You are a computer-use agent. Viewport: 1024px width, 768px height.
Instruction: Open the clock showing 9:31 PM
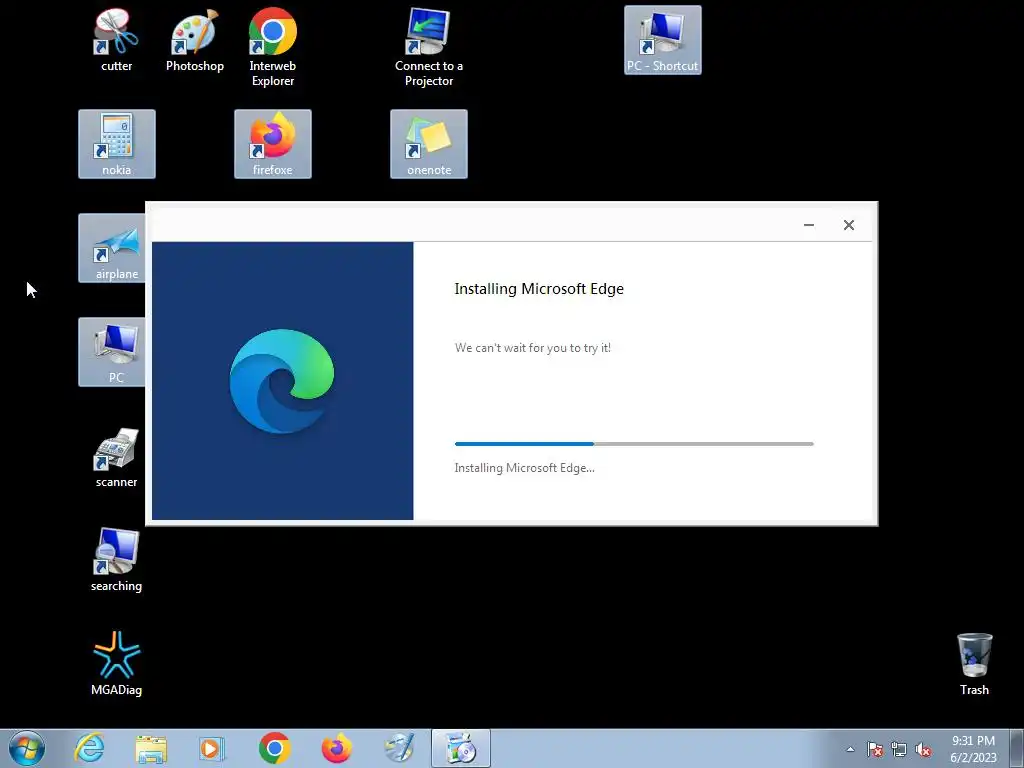click(973, 749)
